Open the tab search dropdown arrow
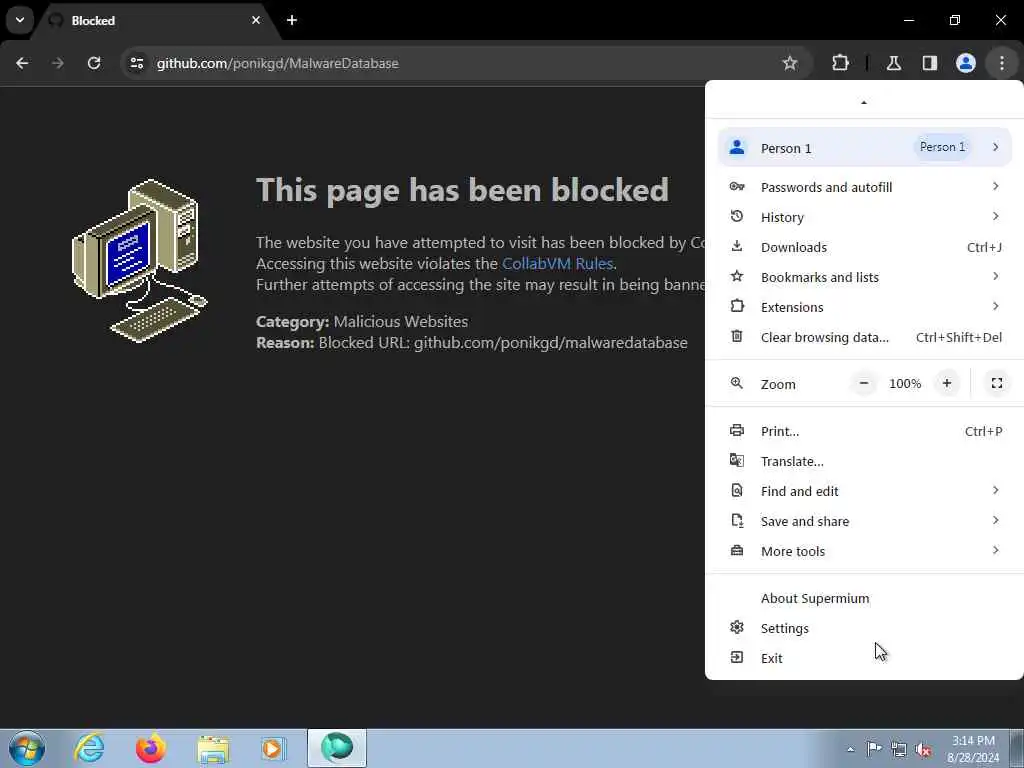This screenshot has height=768, width=1024. (x=20, y=20)
